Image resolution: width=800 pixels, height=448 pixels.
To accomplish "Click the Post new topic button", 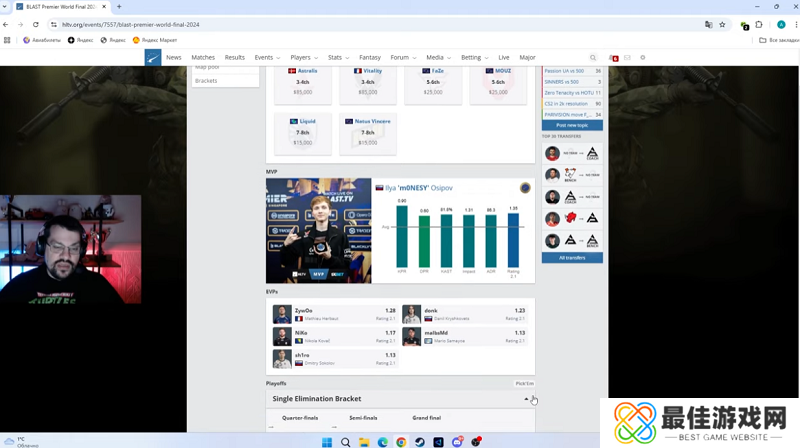I will (x=572, y=125).
